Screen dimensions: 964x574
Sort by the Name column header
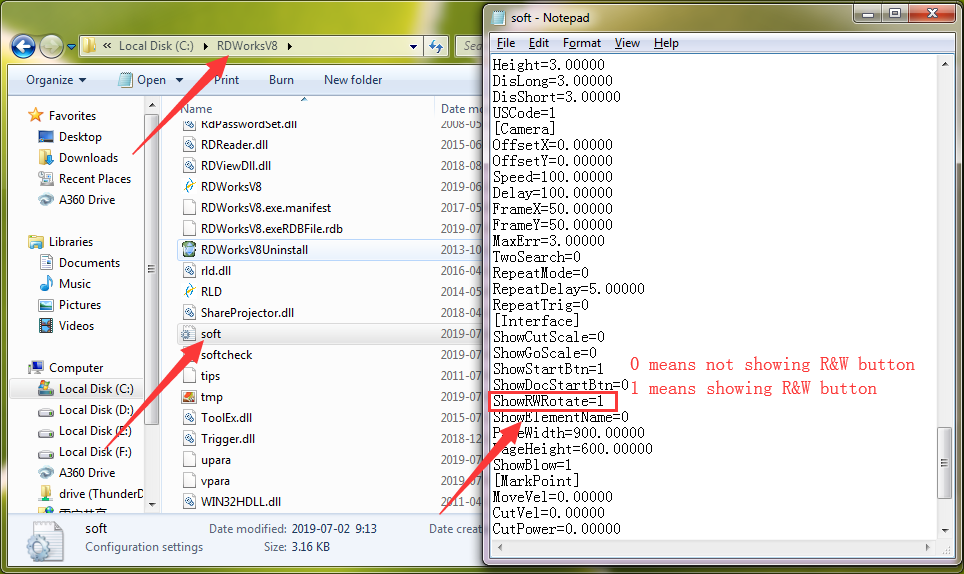[x=197, y=109]
